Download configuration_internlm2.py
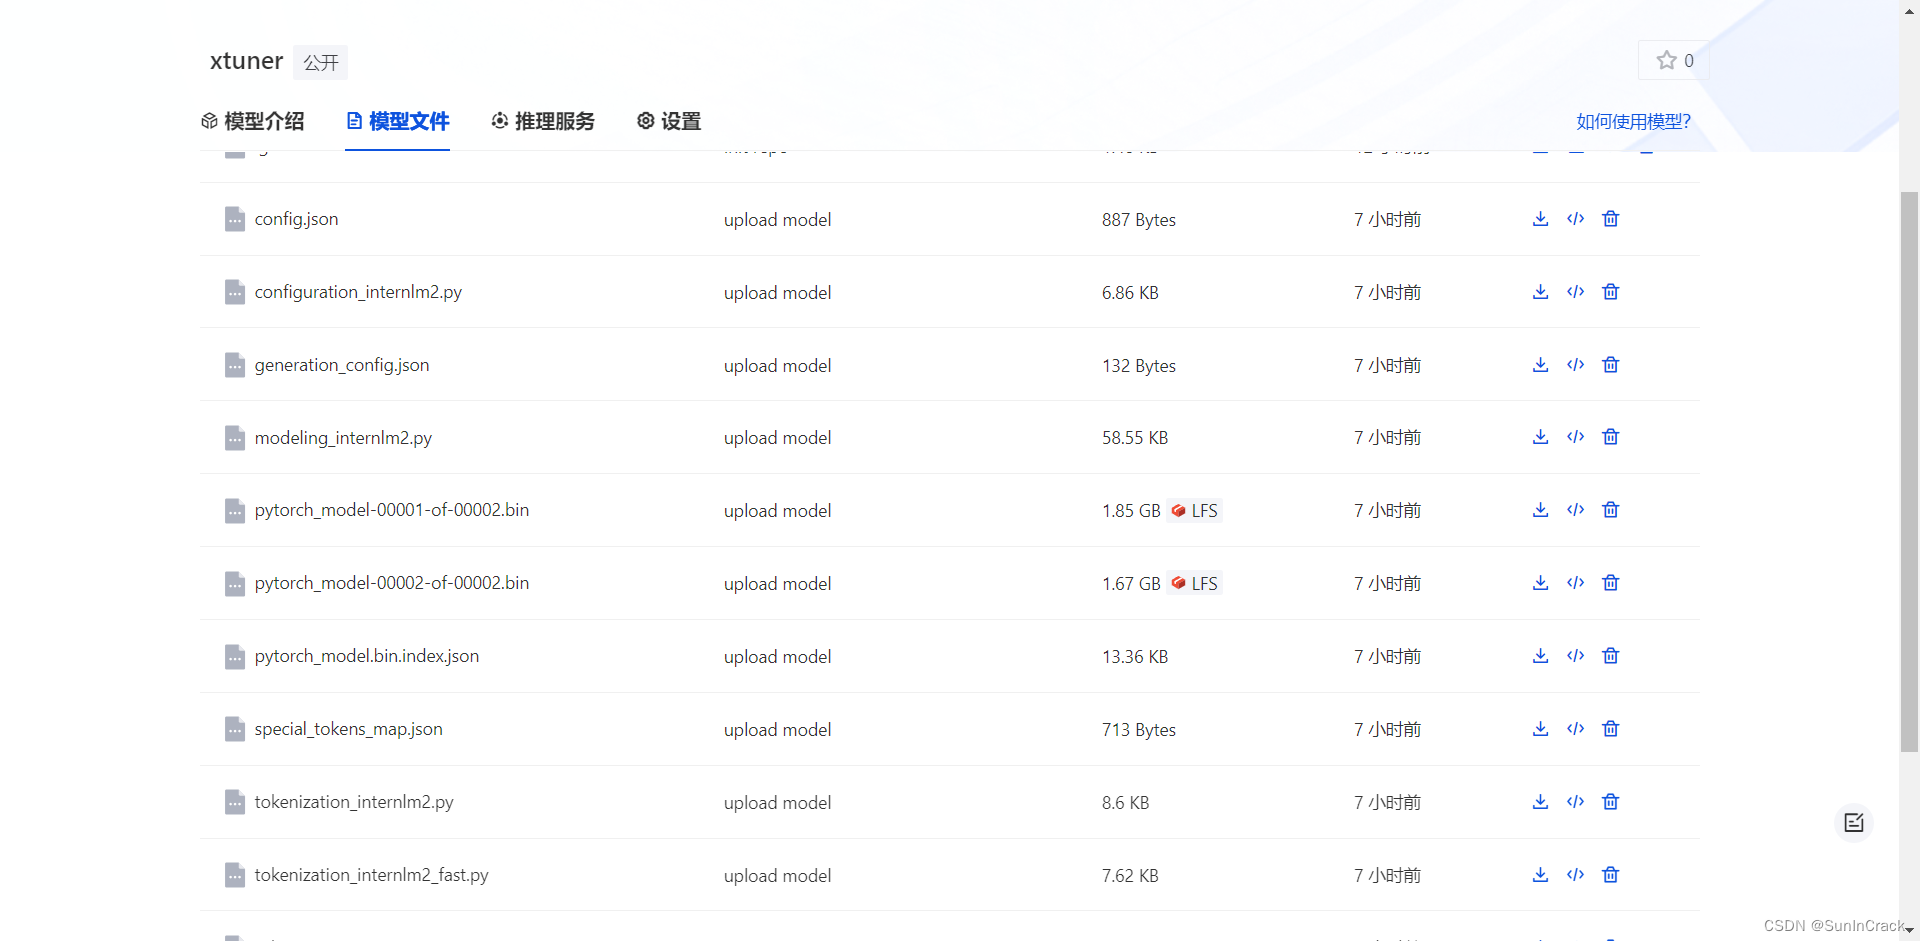The image size is (1920, 941). pyautogui.click(x=1540, y=292)
